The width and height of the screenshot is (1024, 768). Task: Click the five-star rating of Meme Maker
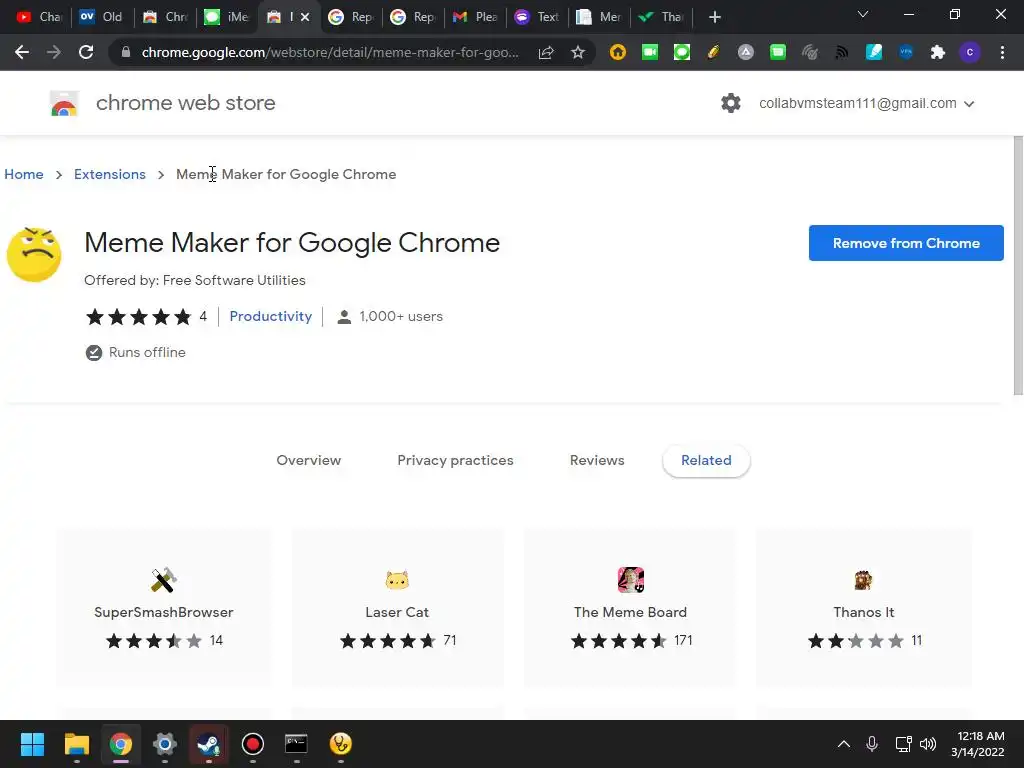[138, 317]
